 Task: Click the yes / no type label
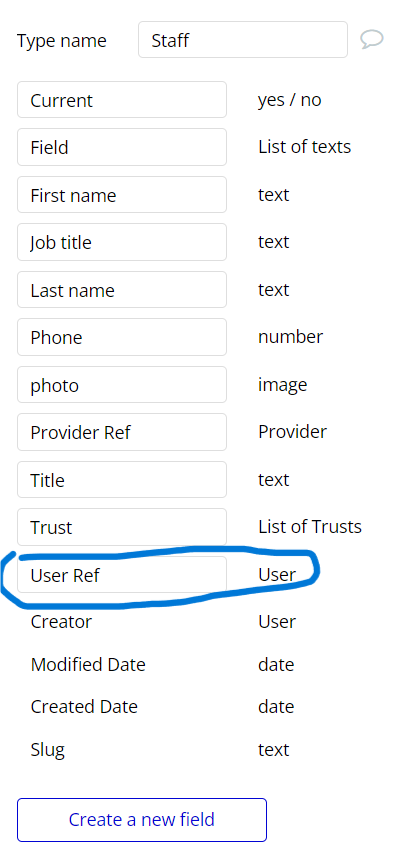click(290, 100)
